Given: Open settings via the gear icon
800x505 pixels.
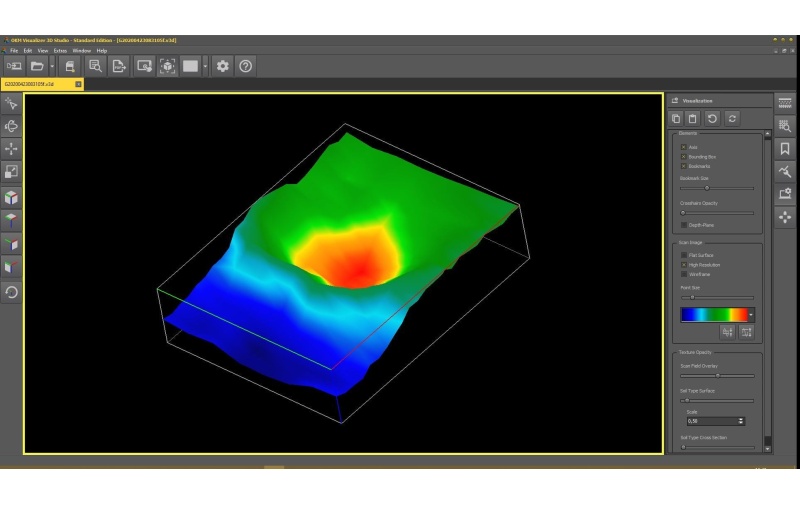Looking at the screenshot, I should click(x=222, y=66).
